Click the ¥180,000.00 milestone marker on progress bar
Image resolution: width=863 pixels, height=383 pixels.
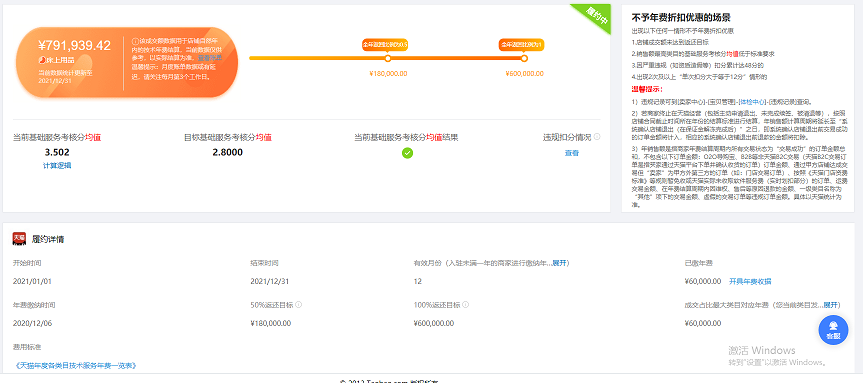click(x=388, y=58)
